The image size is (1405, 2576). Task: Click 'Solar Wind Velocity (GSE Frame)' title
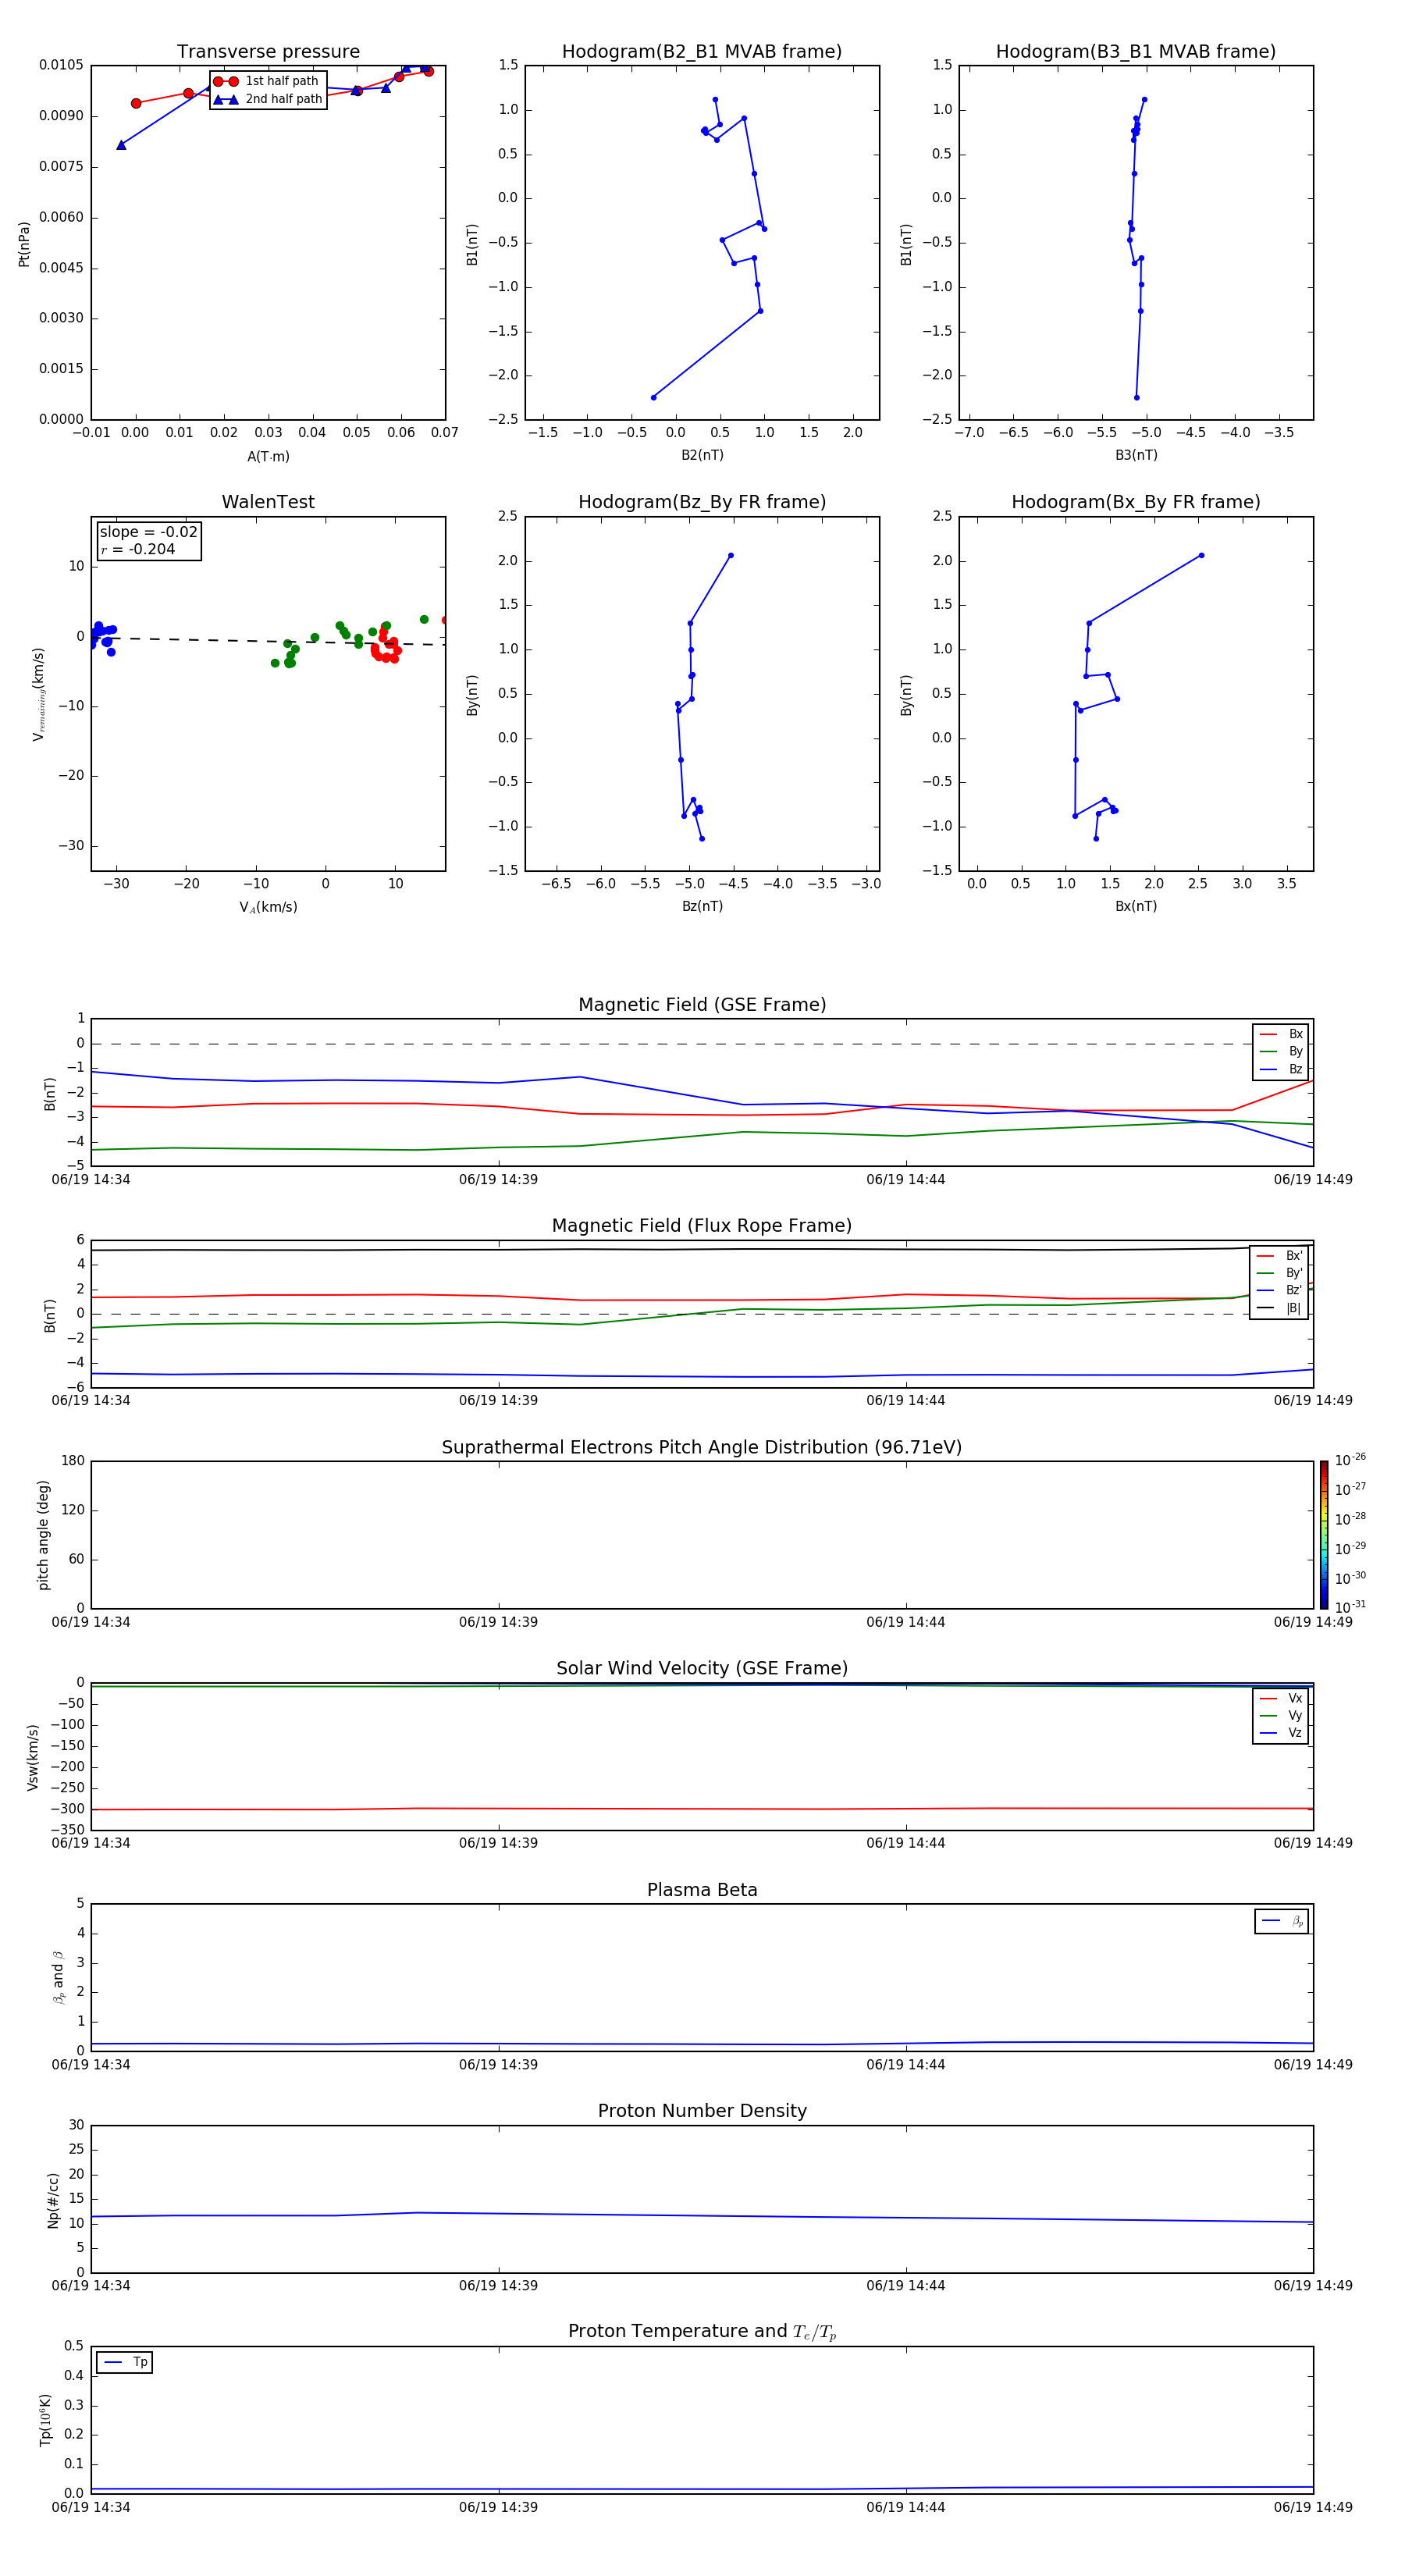702,1668
